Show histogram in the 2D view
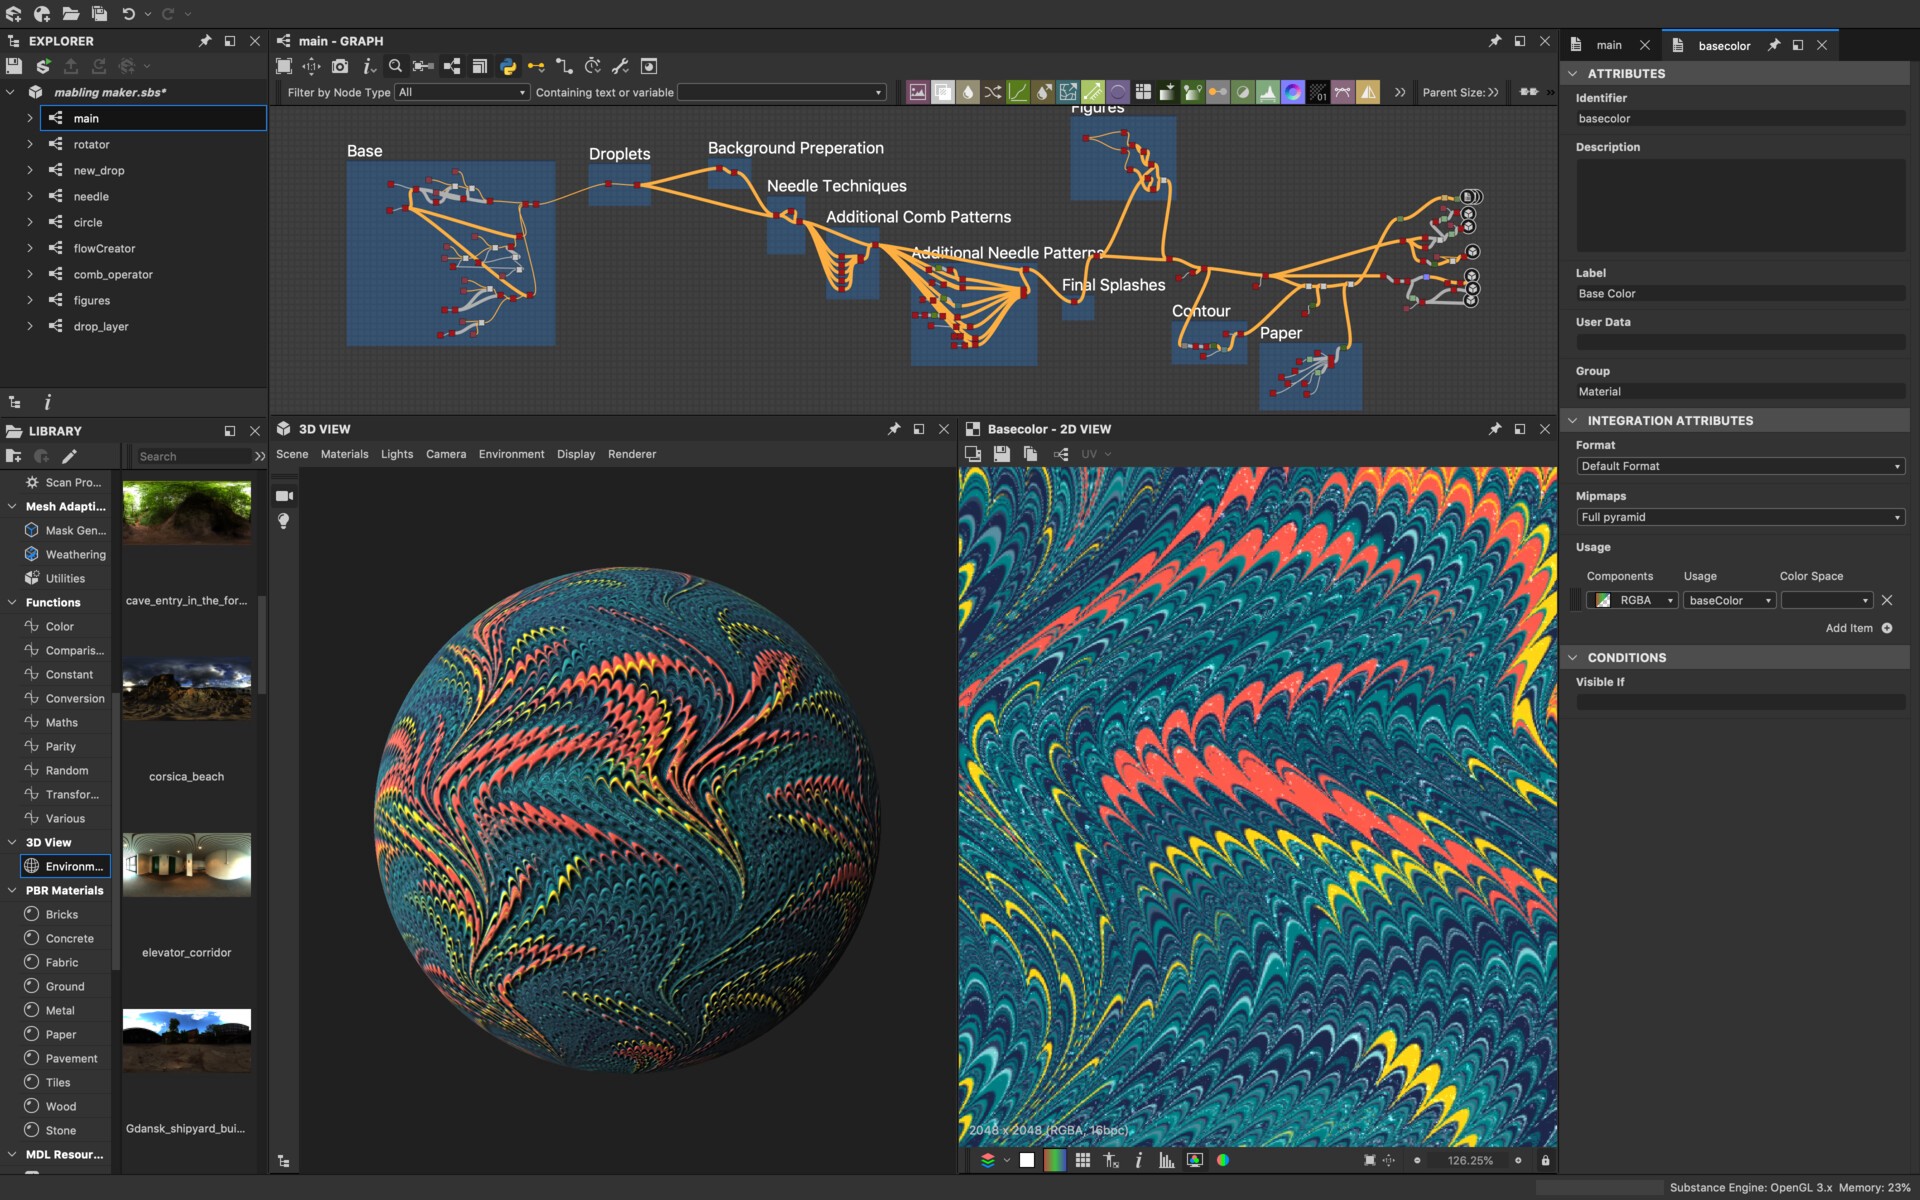The image size is (1920, 1200). click(x=1166, y=1160)
